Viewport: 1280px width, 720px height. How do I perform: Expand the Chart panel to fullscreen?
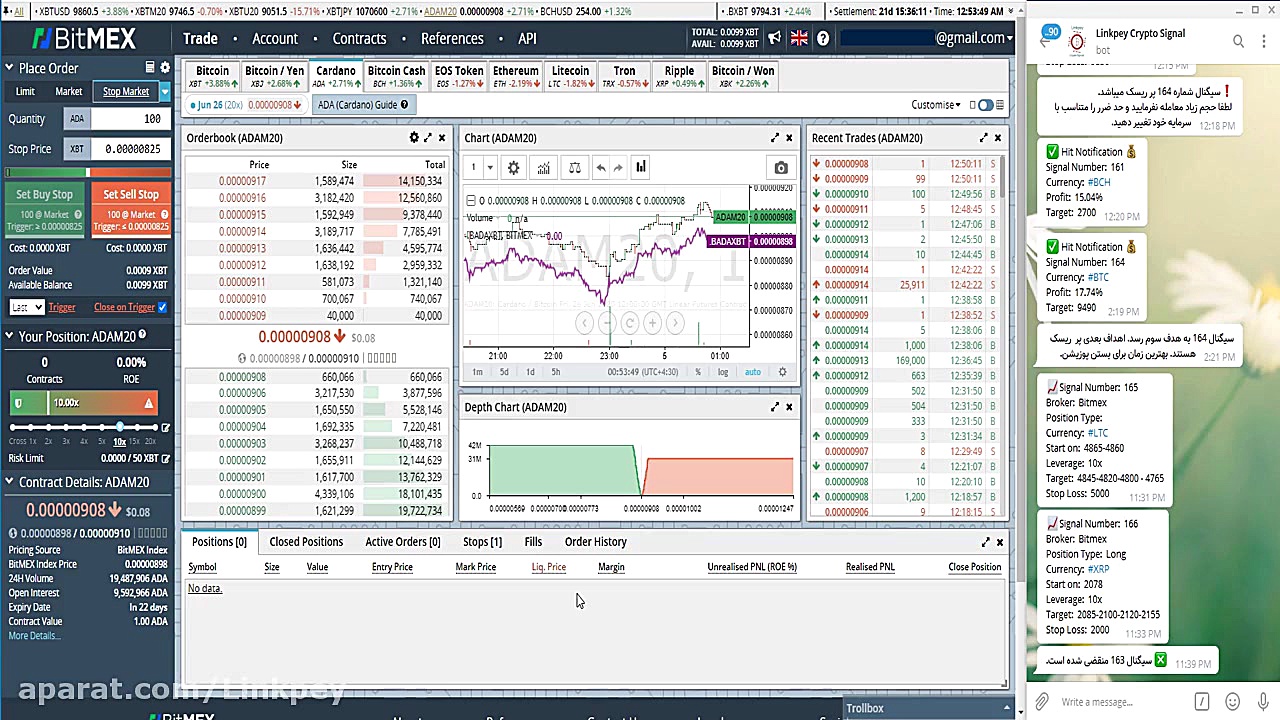775,138
